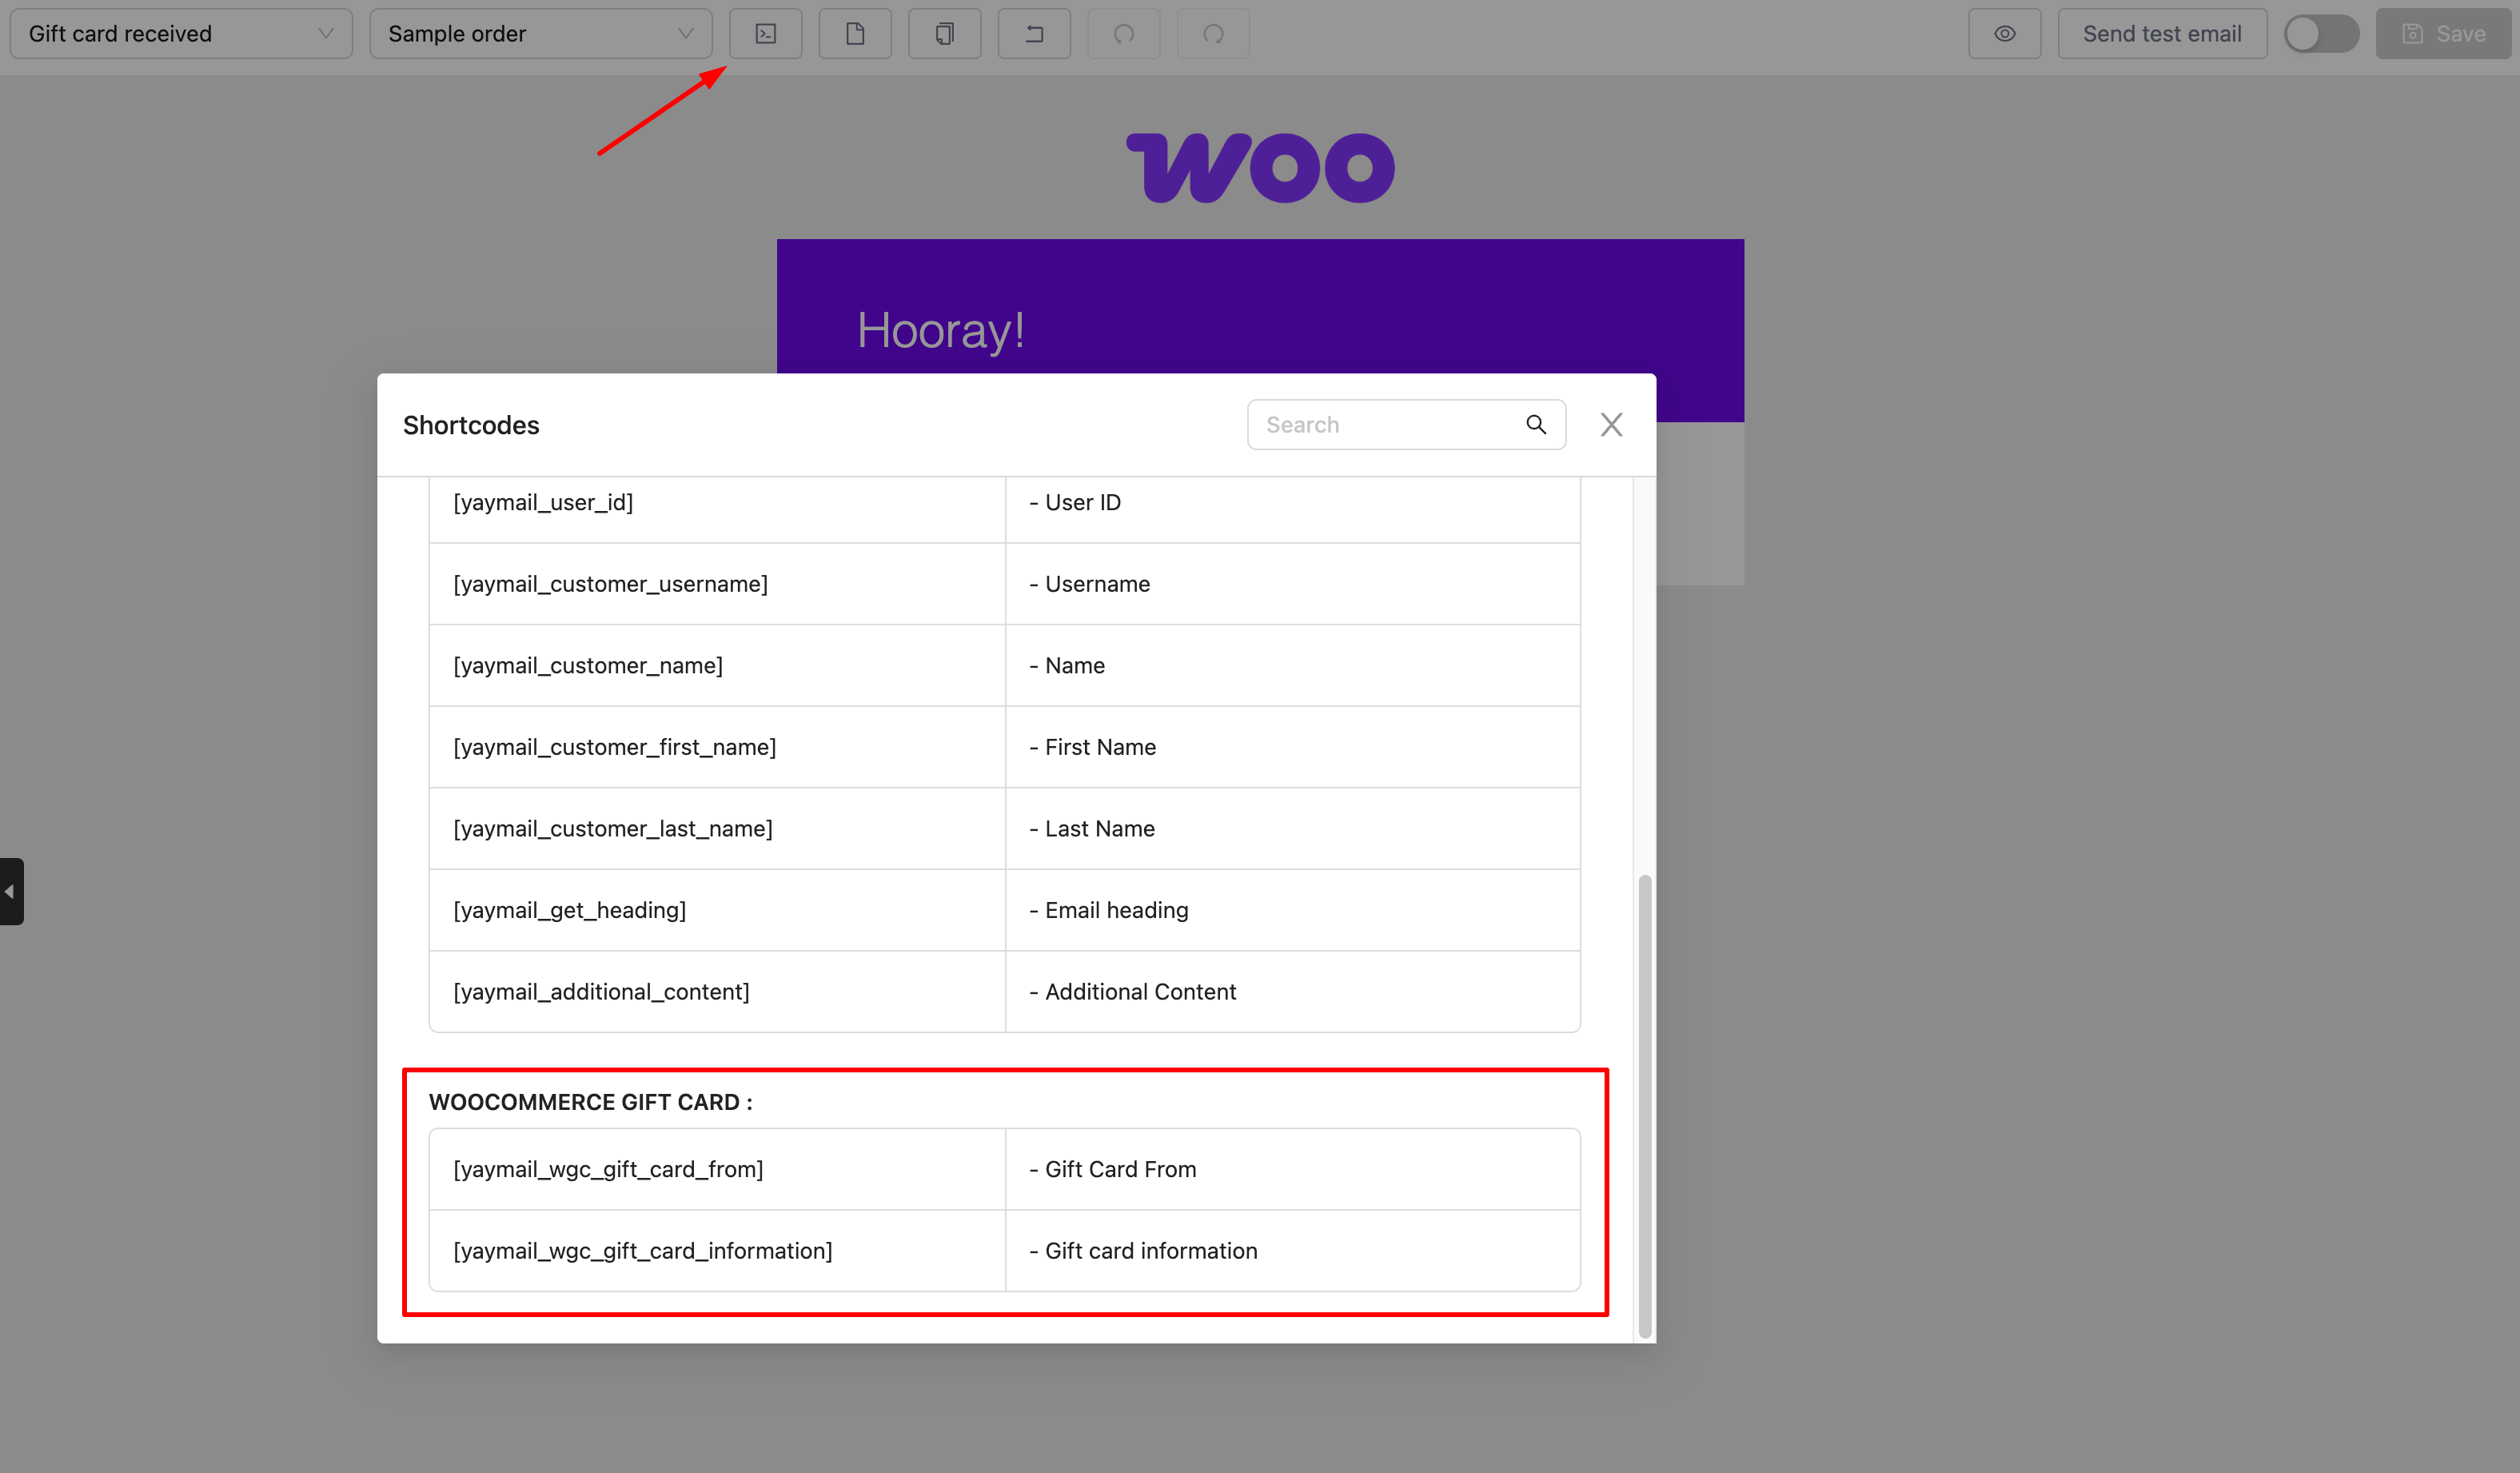Select the [yaymail_wgc_gift_card_information] shortcode
This screenshot has height=1473, width=2520.
642,1251
